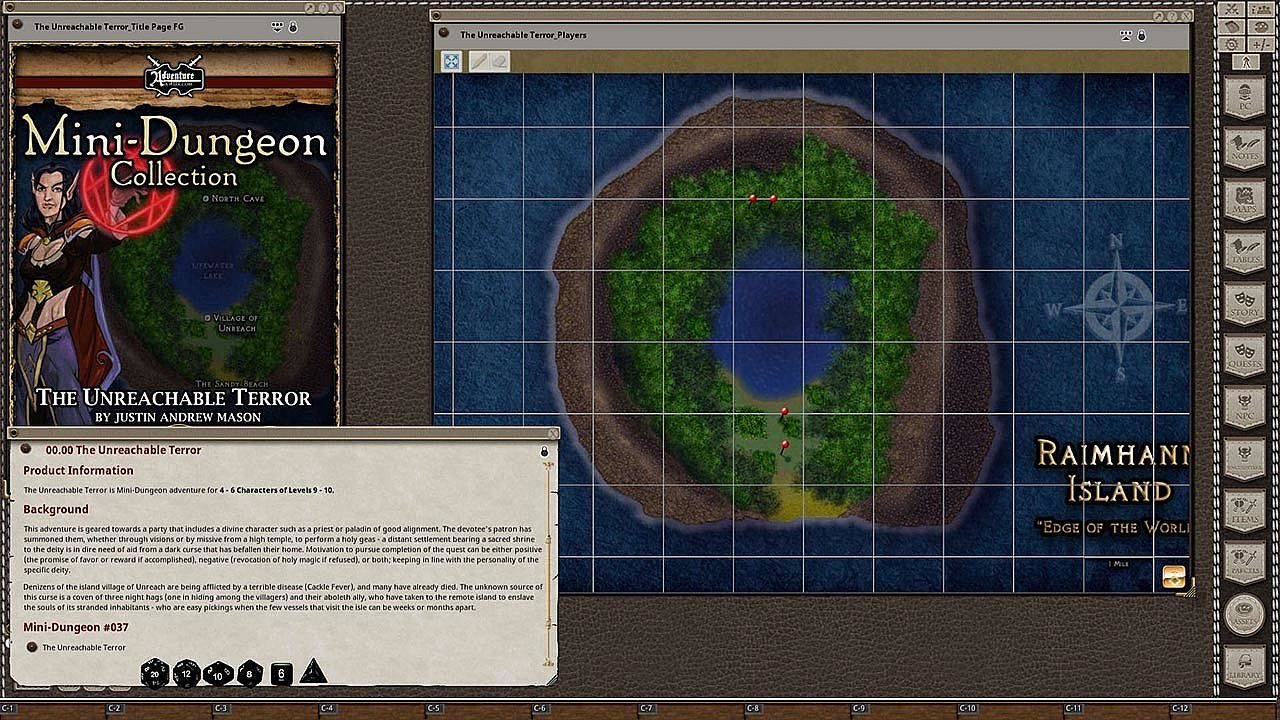Viewport: 1280px width, 720px height.
Task: Open the Library sidebar button
Action: pyautogui.click(x=1245, y=666)
